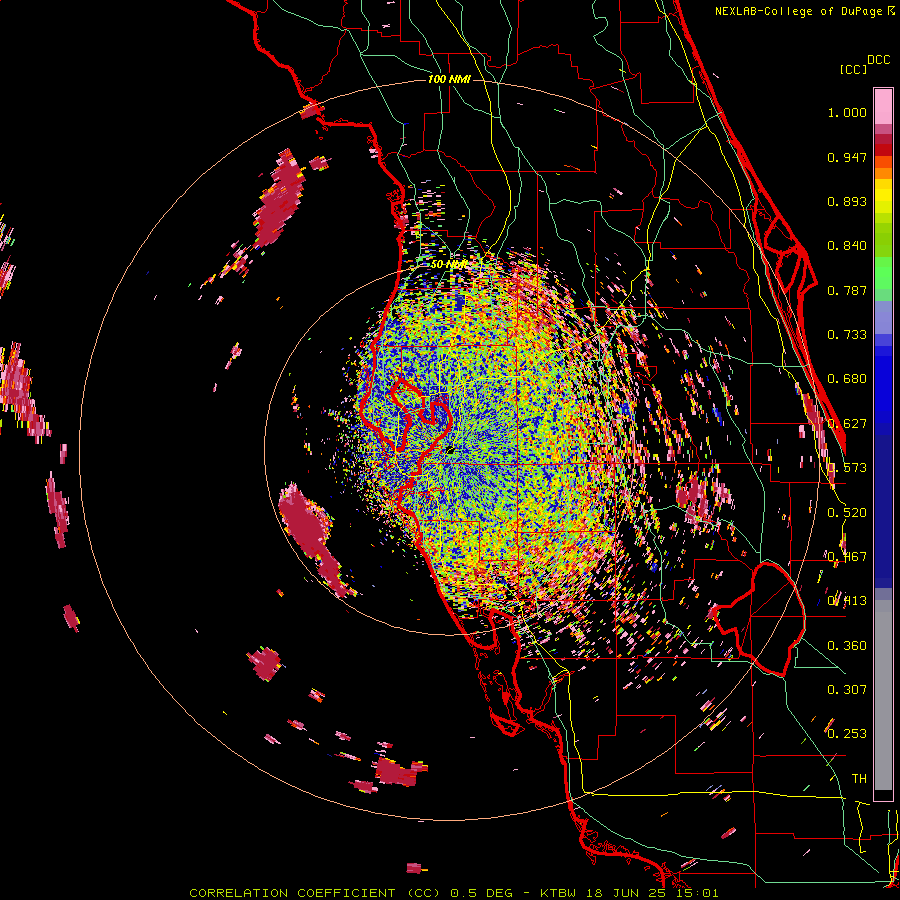The height and width of the screenshot is (900, 900).
Task: Select the 0.413 legend value
Action: 847,601
